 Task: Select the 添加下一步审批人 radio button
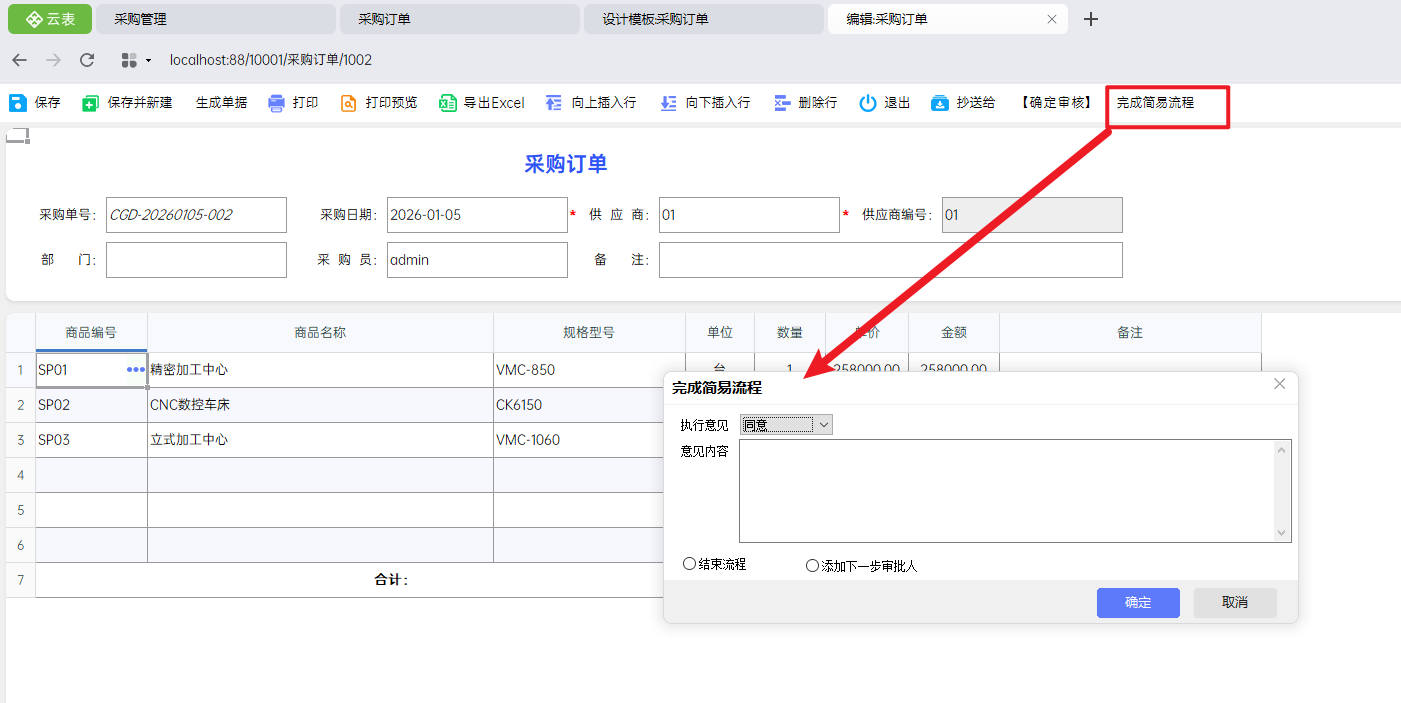tap(812, 565)
